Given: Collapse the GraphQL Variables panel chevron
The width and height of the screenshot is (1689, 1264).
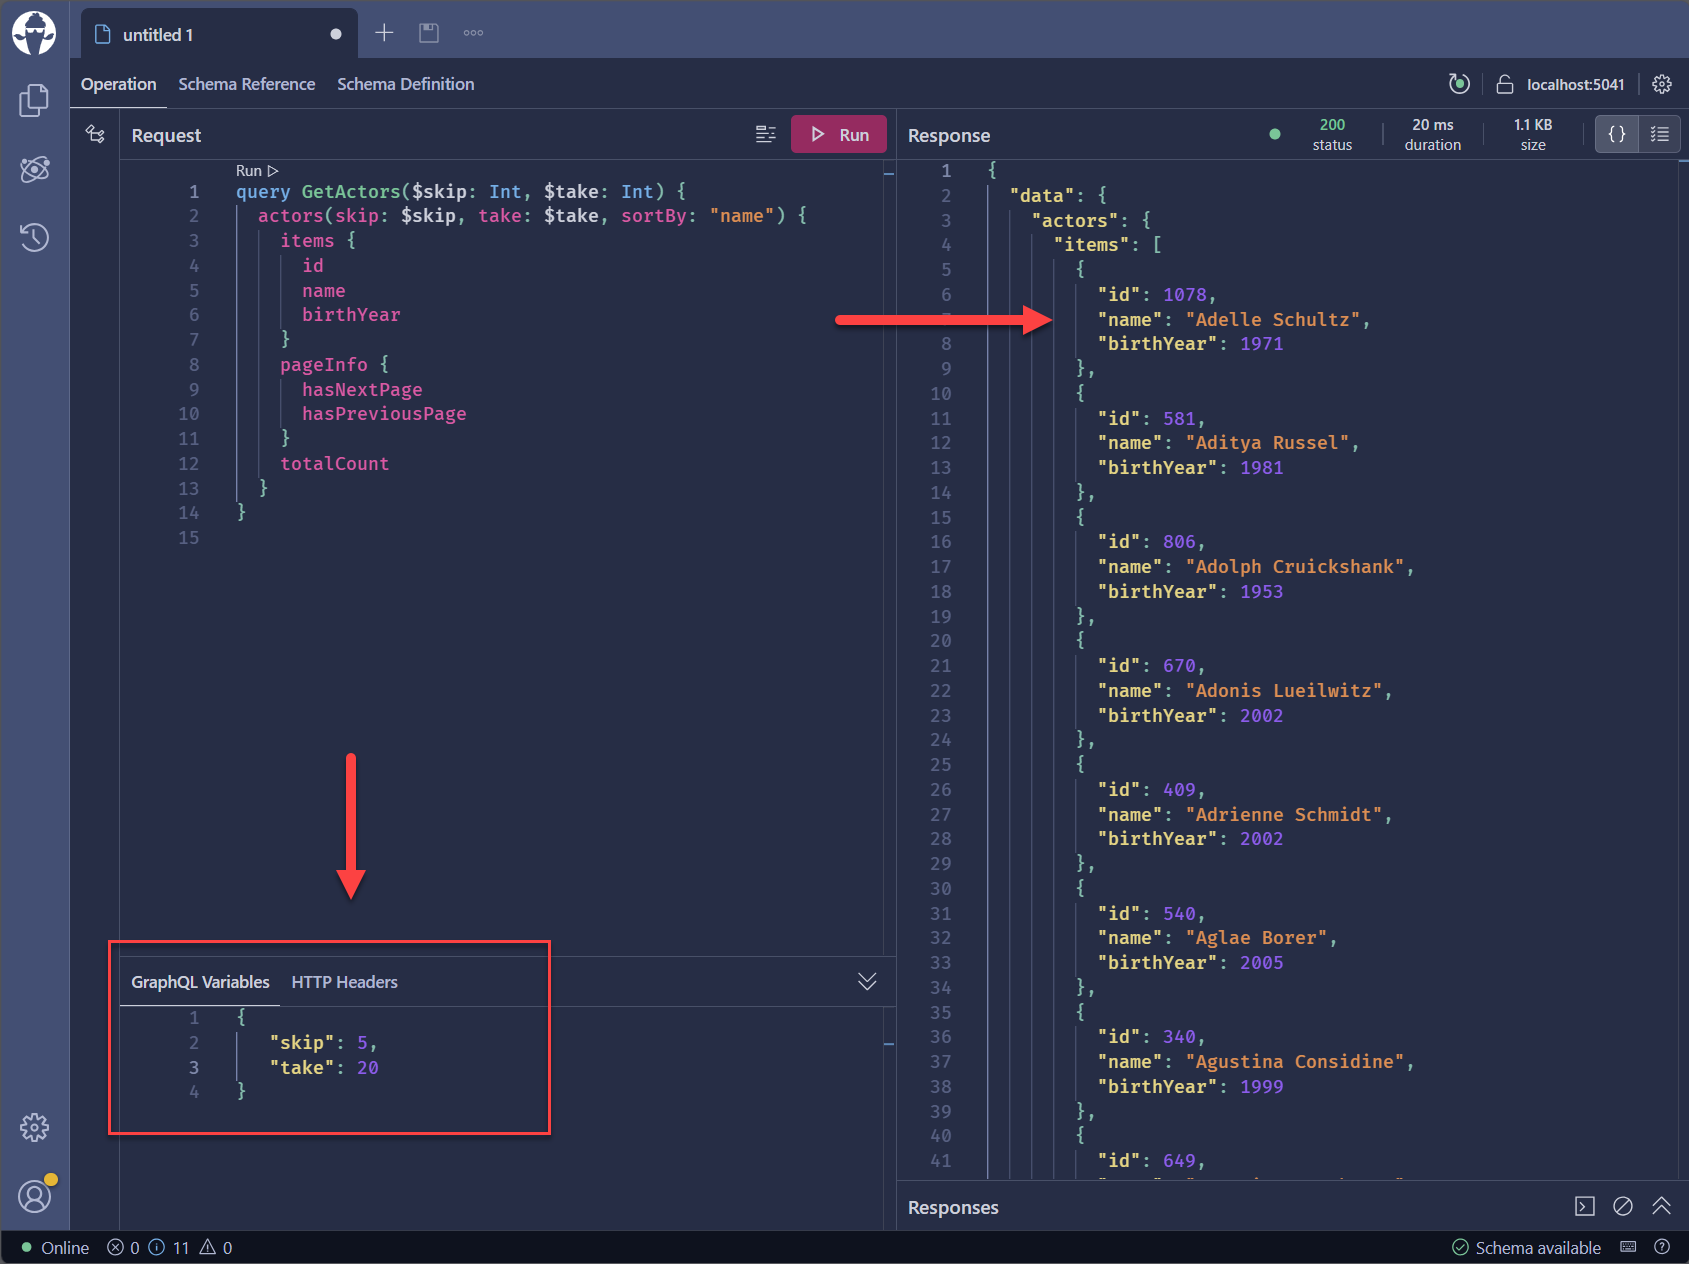Looking at the screenshot, I should click(x=867, y=981).
